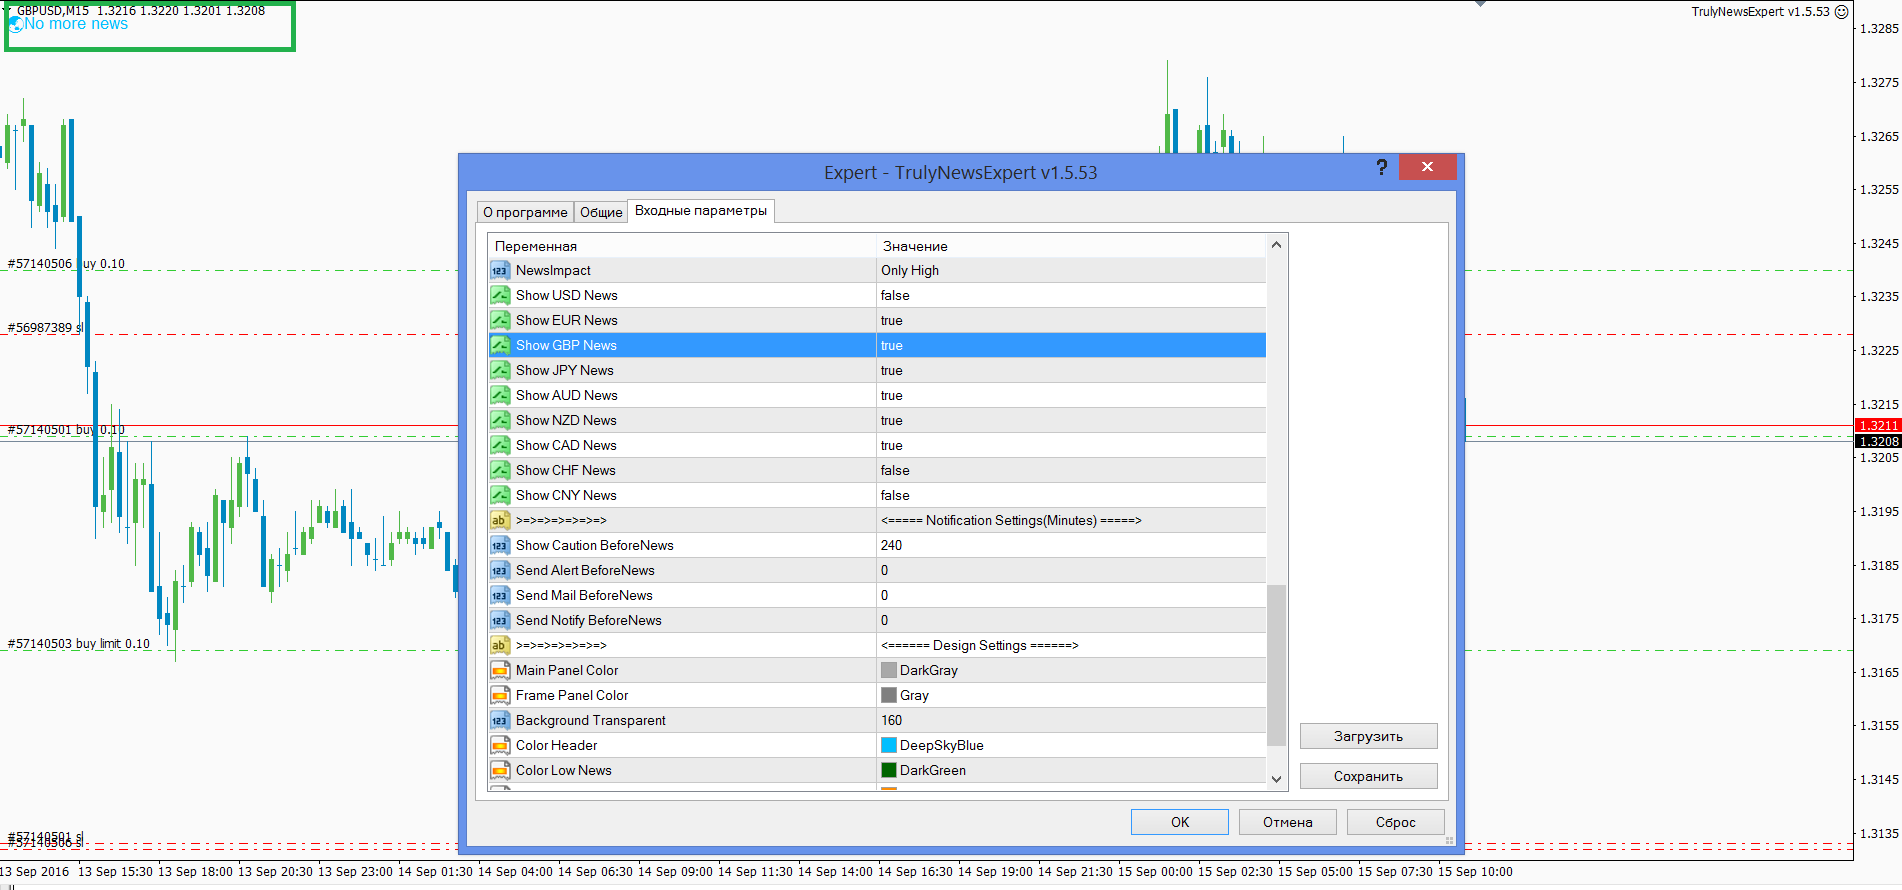This screenshot has height=890, width=1902.
Task: Switch to the Общие tab
Action: coord(601,212)
